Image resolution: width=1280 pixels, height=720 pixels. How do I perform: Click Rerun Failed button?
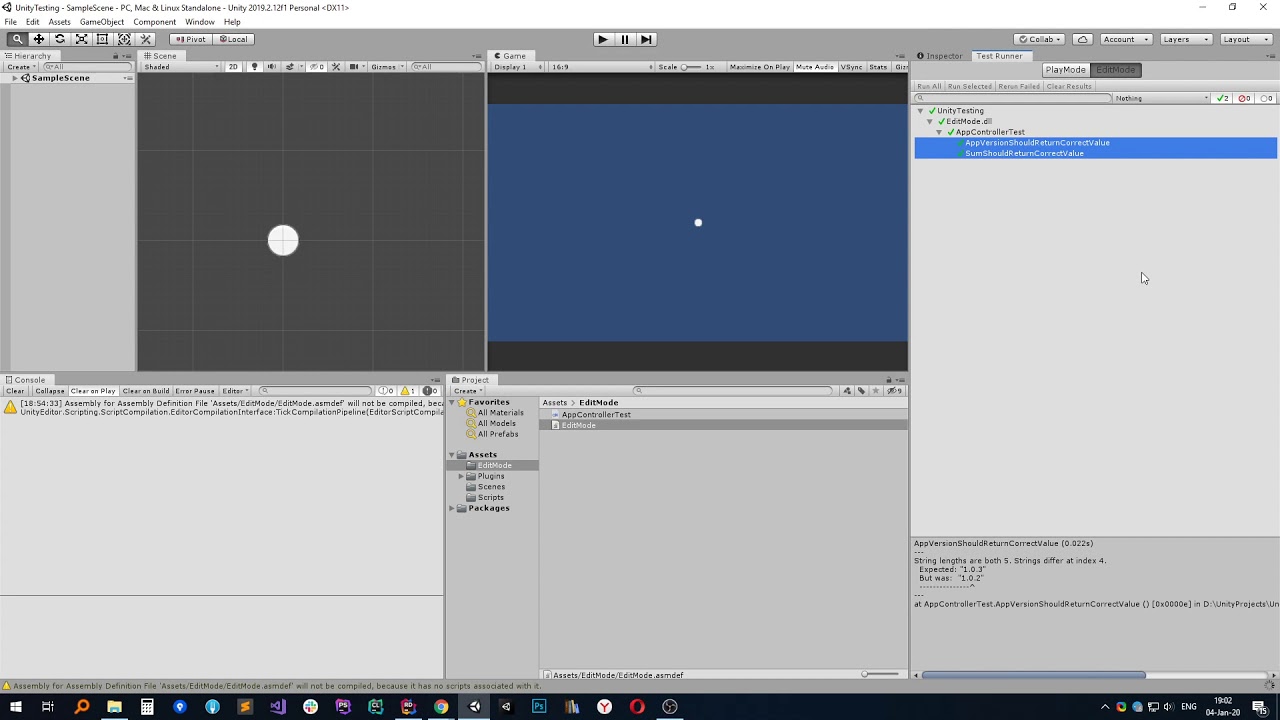pos(1019,86)
